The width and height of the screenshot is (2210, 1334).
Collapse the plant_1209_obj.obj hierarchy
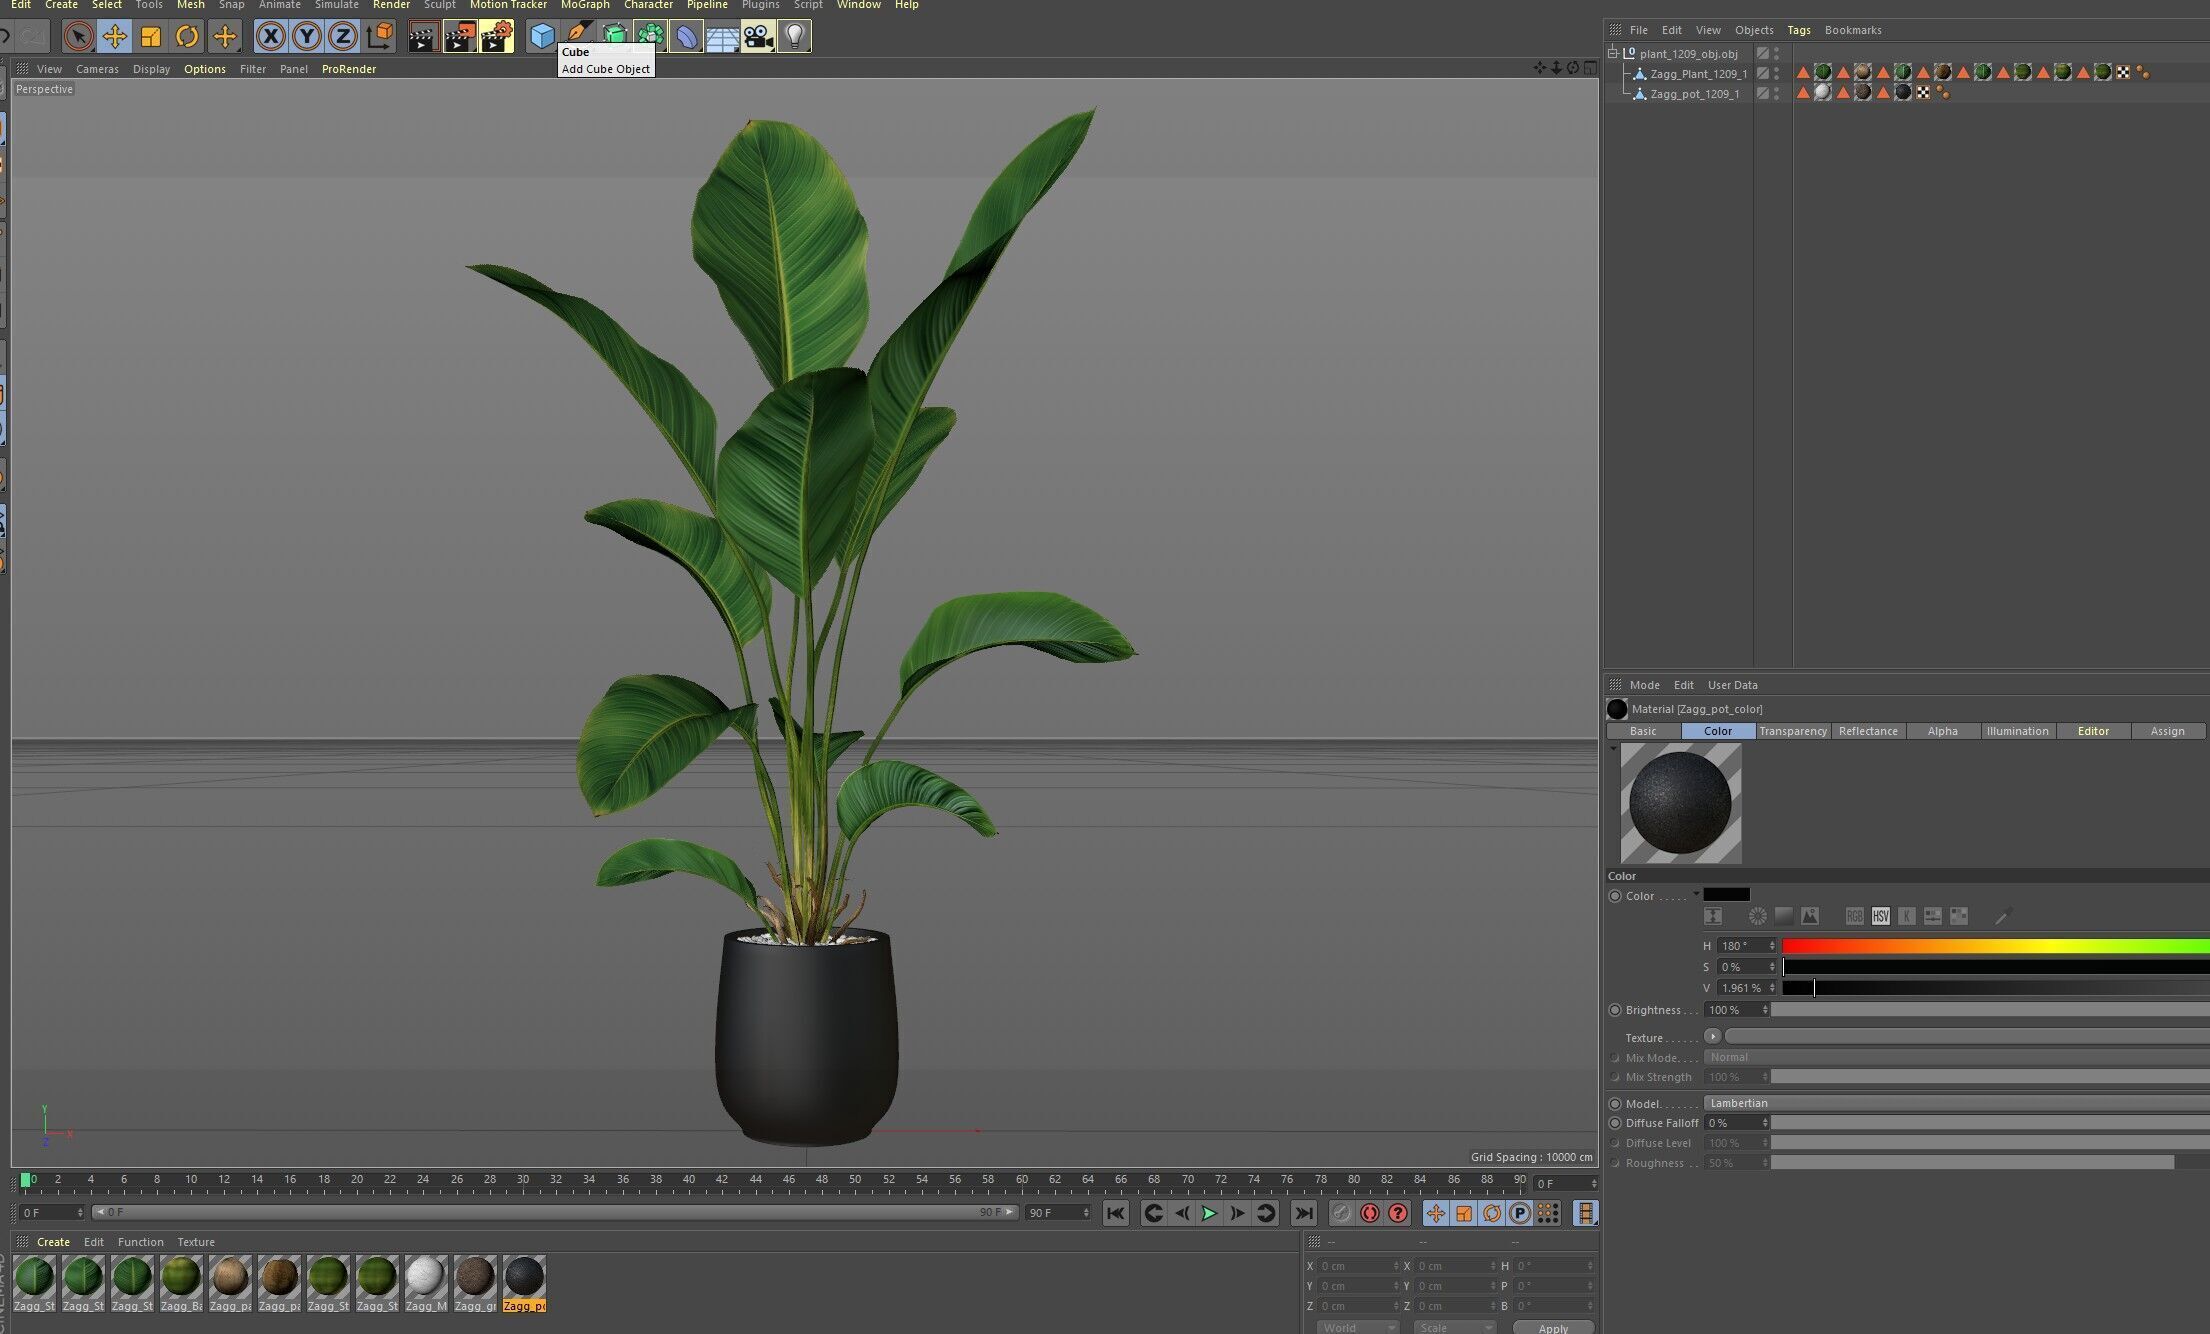[1613, 54]
